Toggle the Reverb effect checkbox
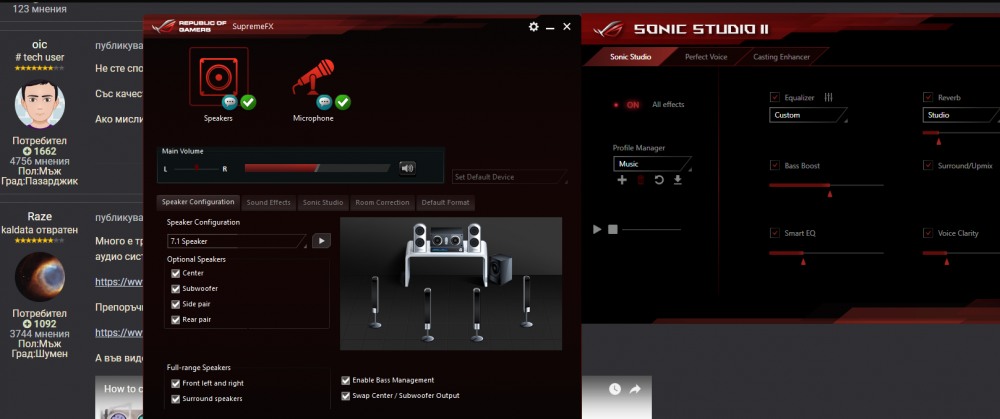Viewport: 1000px width, 419px height. point(928,98)
